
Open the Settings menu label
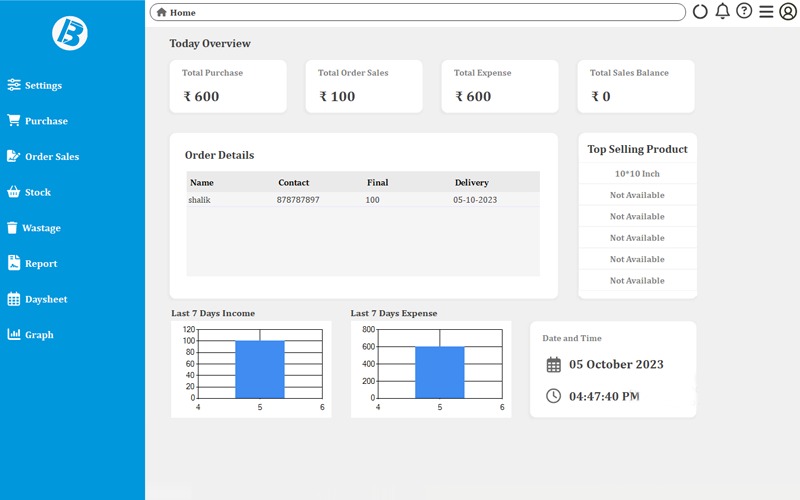click(x=43, y=85)
